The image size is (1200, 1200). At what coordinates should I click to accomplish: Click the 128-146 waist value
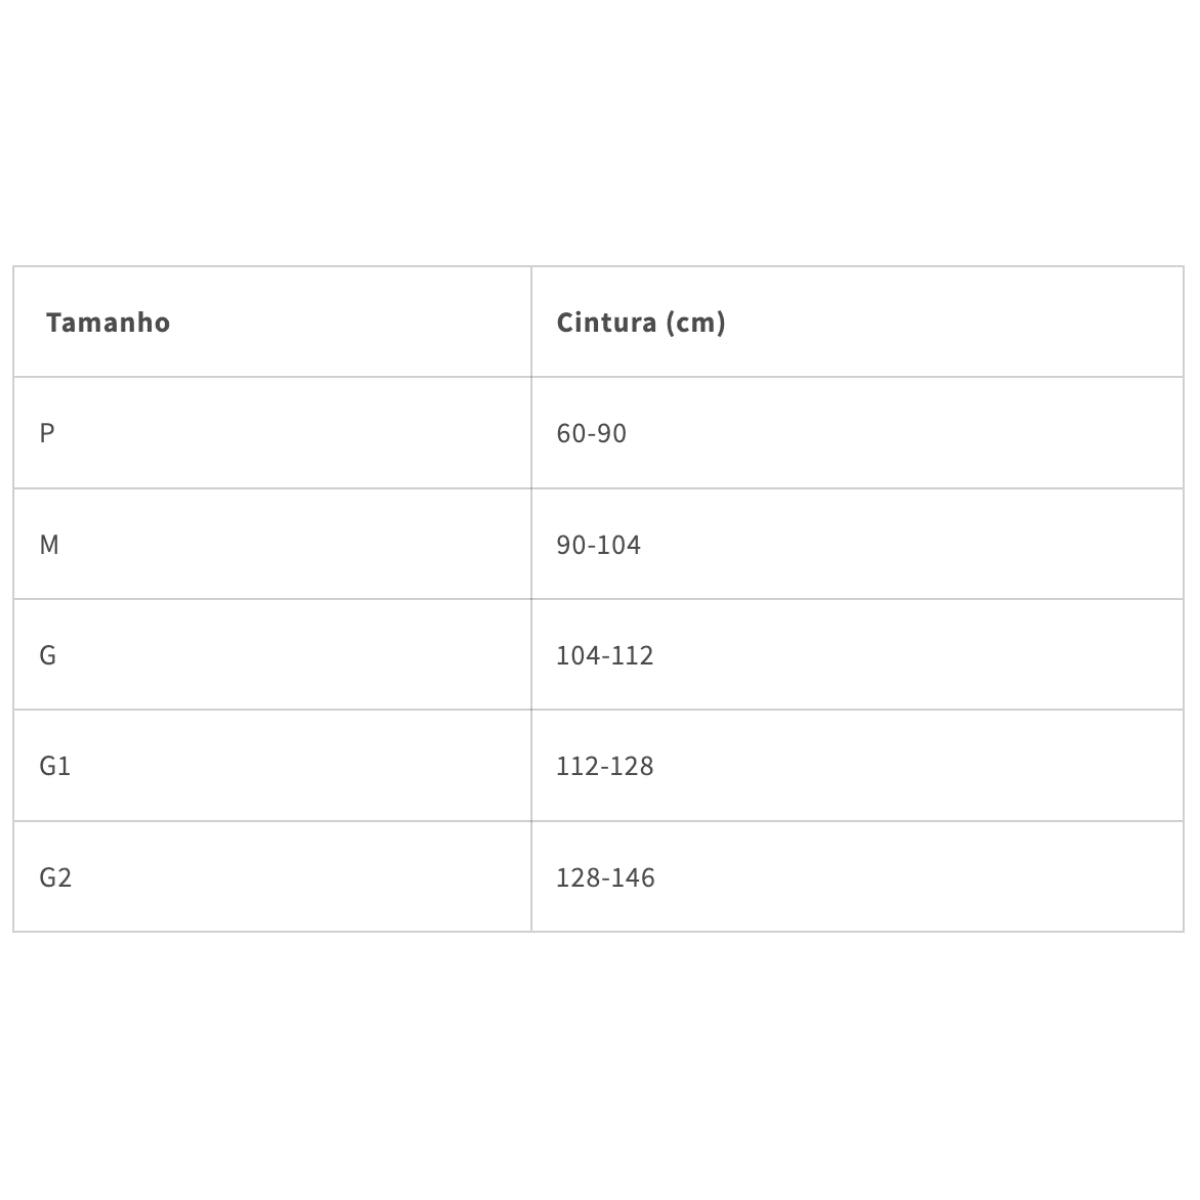(606, 878)
